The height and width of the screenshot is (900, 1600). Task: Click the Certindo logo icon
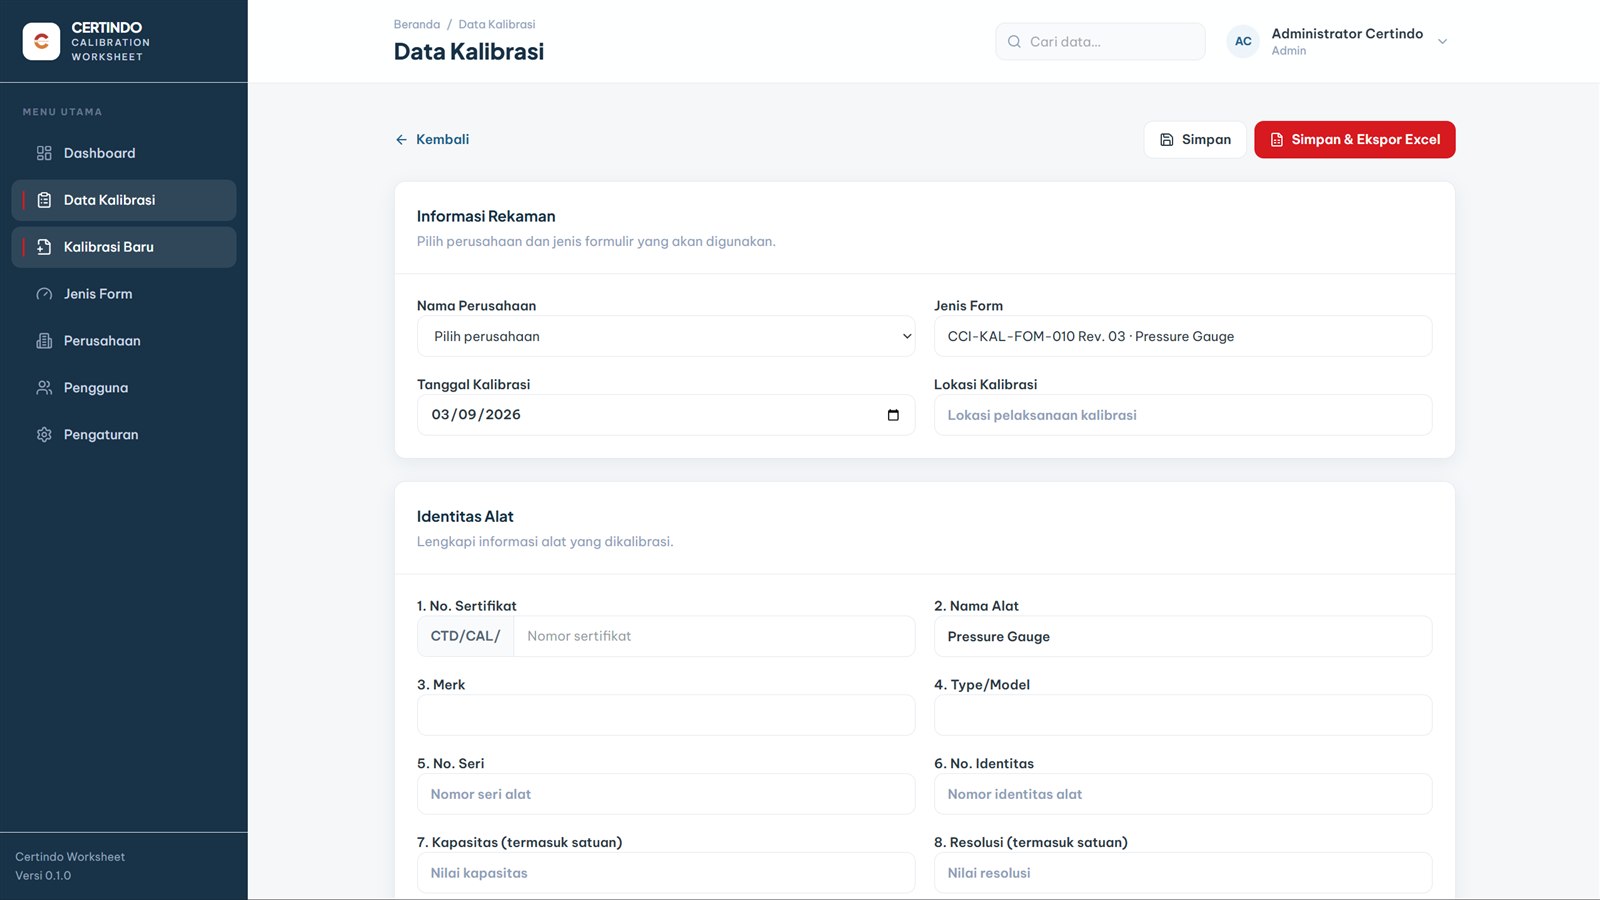(x=41, y=41)
